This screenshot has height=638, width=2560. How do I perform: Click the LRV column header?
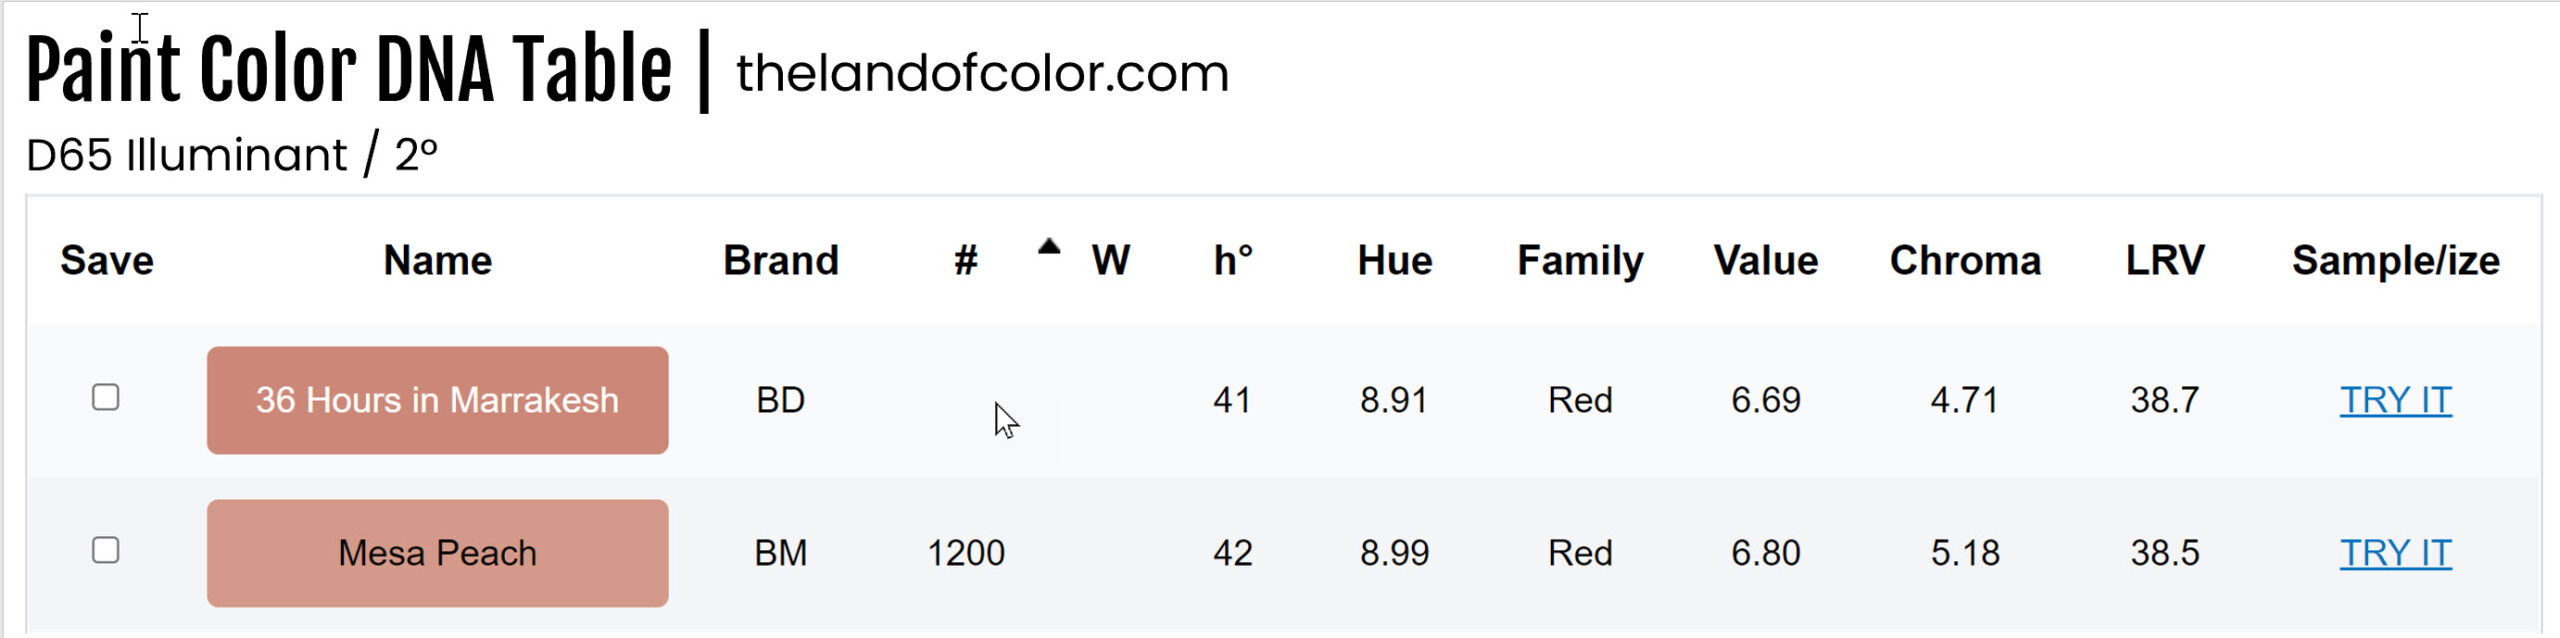pos(2164,261)
